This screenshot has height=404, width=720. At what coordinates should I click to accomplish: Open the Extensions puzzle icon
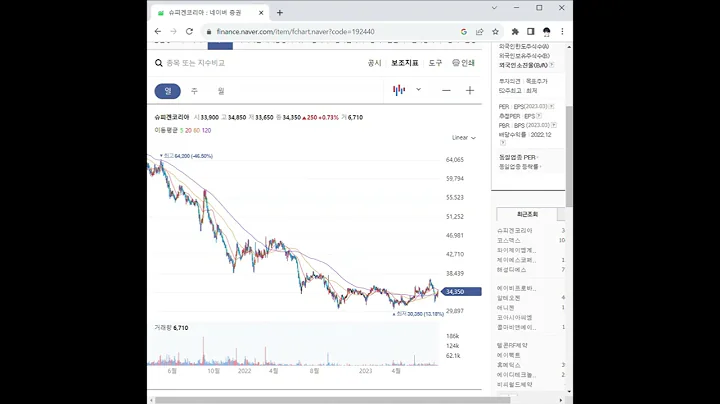pos(515,32)
